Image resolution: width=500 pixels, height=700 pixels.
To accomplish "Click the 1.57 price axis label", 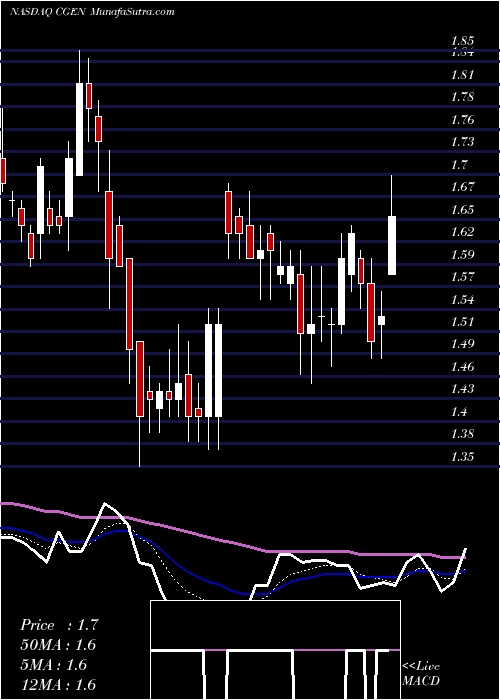I will pos(463,277).
